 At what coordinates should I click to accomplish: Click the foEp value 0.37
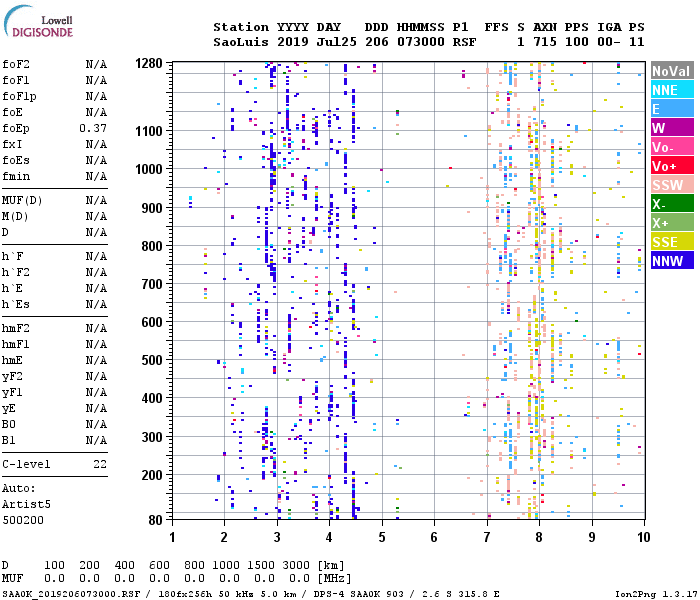tap(93, 129)
